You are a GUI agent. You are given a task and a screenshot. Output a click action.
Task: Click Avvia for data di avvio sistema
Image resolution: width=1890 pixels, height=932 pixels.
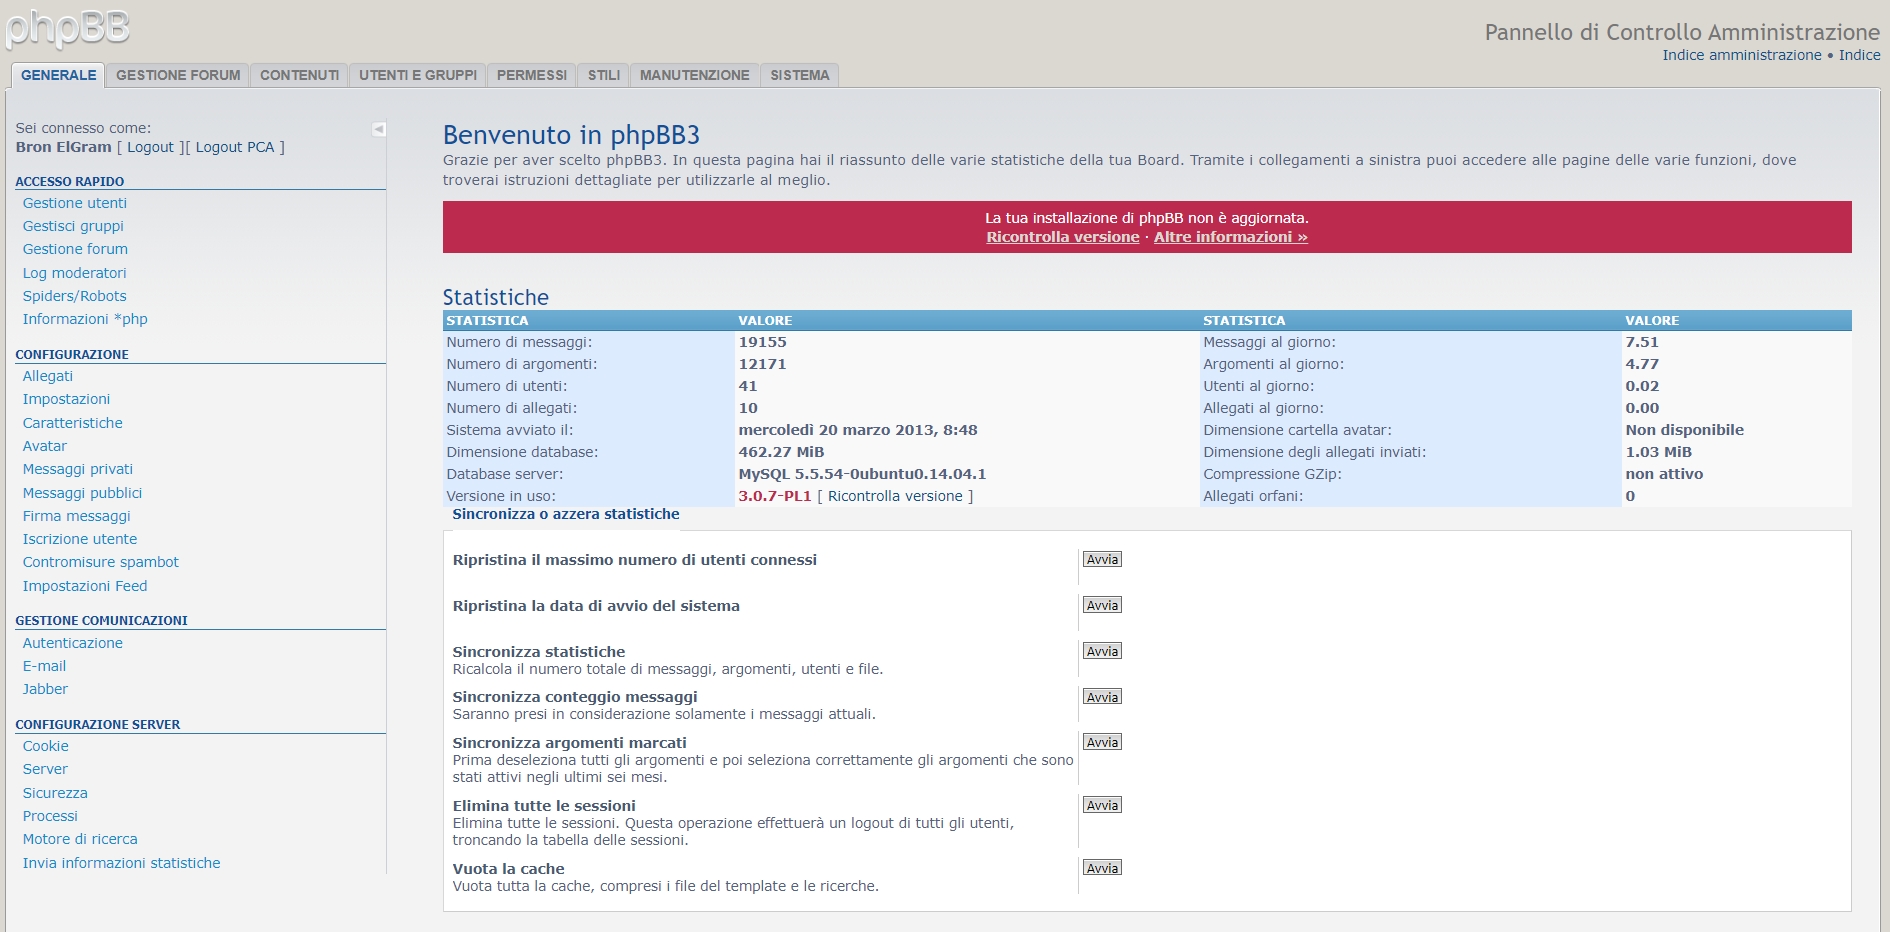tap(1102, 605)
